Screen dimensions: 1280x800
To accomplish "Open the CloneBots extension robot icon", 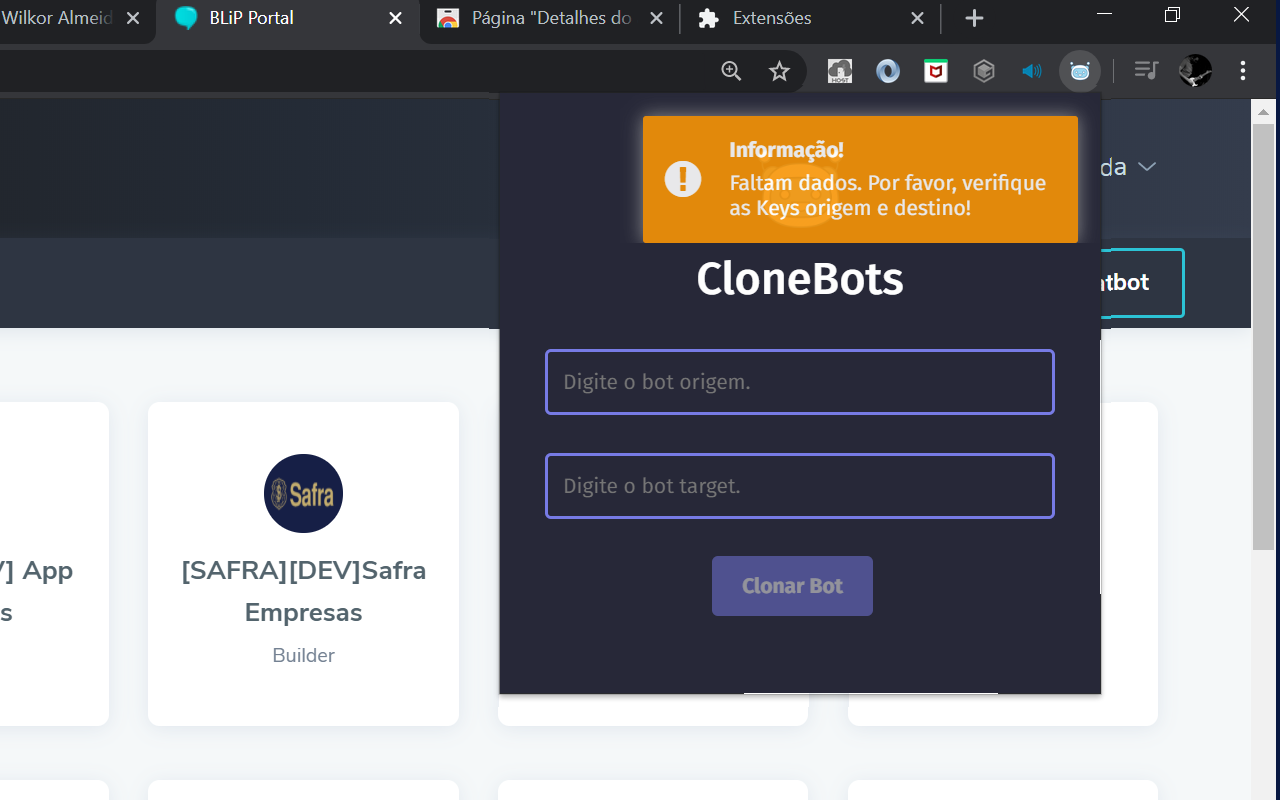I will coord(1079,71).
